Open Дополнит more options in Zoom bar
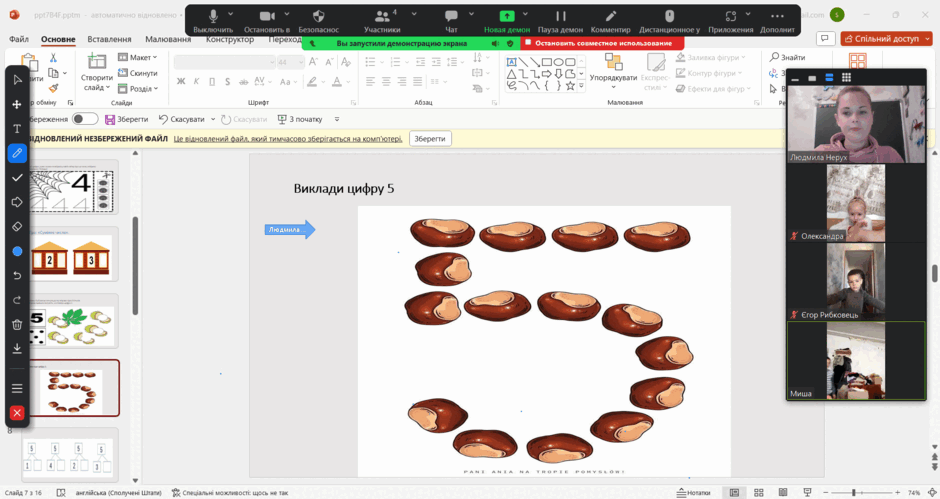The image size is (940, 499). coord(778,21)
